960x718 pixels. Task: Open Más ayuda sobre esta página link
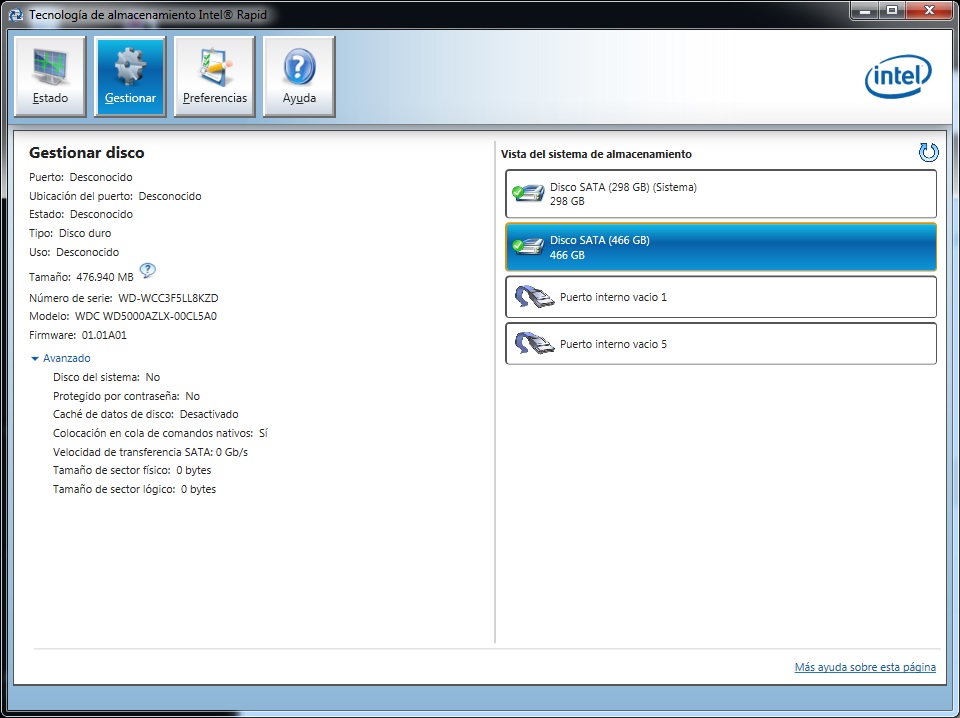click(865, 667)
